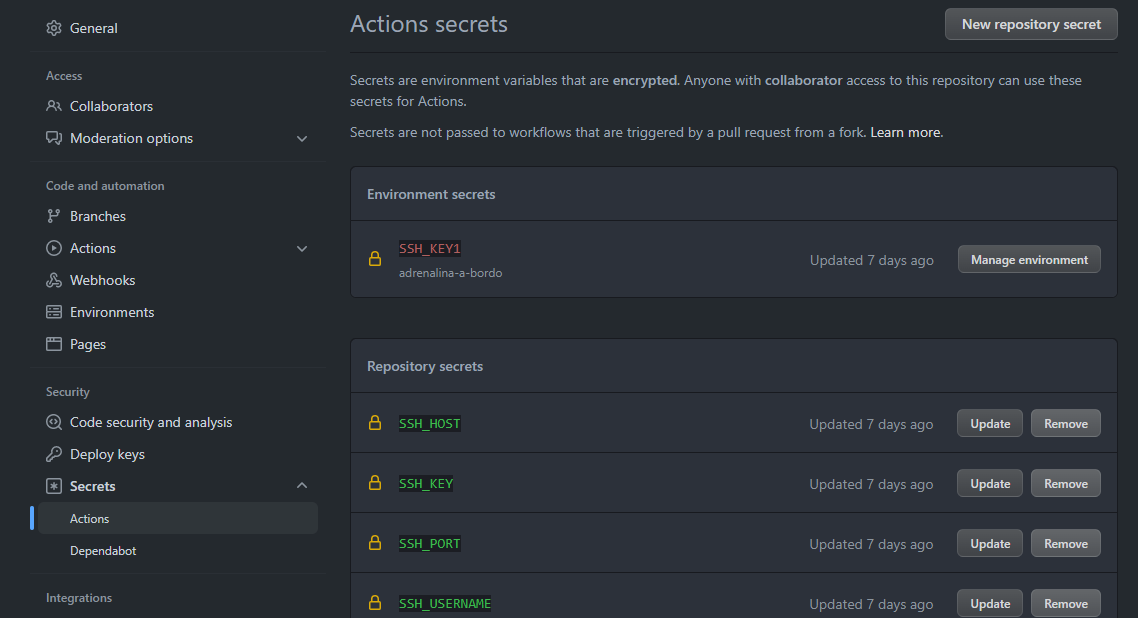Collapse the Secrets section chevron
1138x618 pixels.
(302, 485)
